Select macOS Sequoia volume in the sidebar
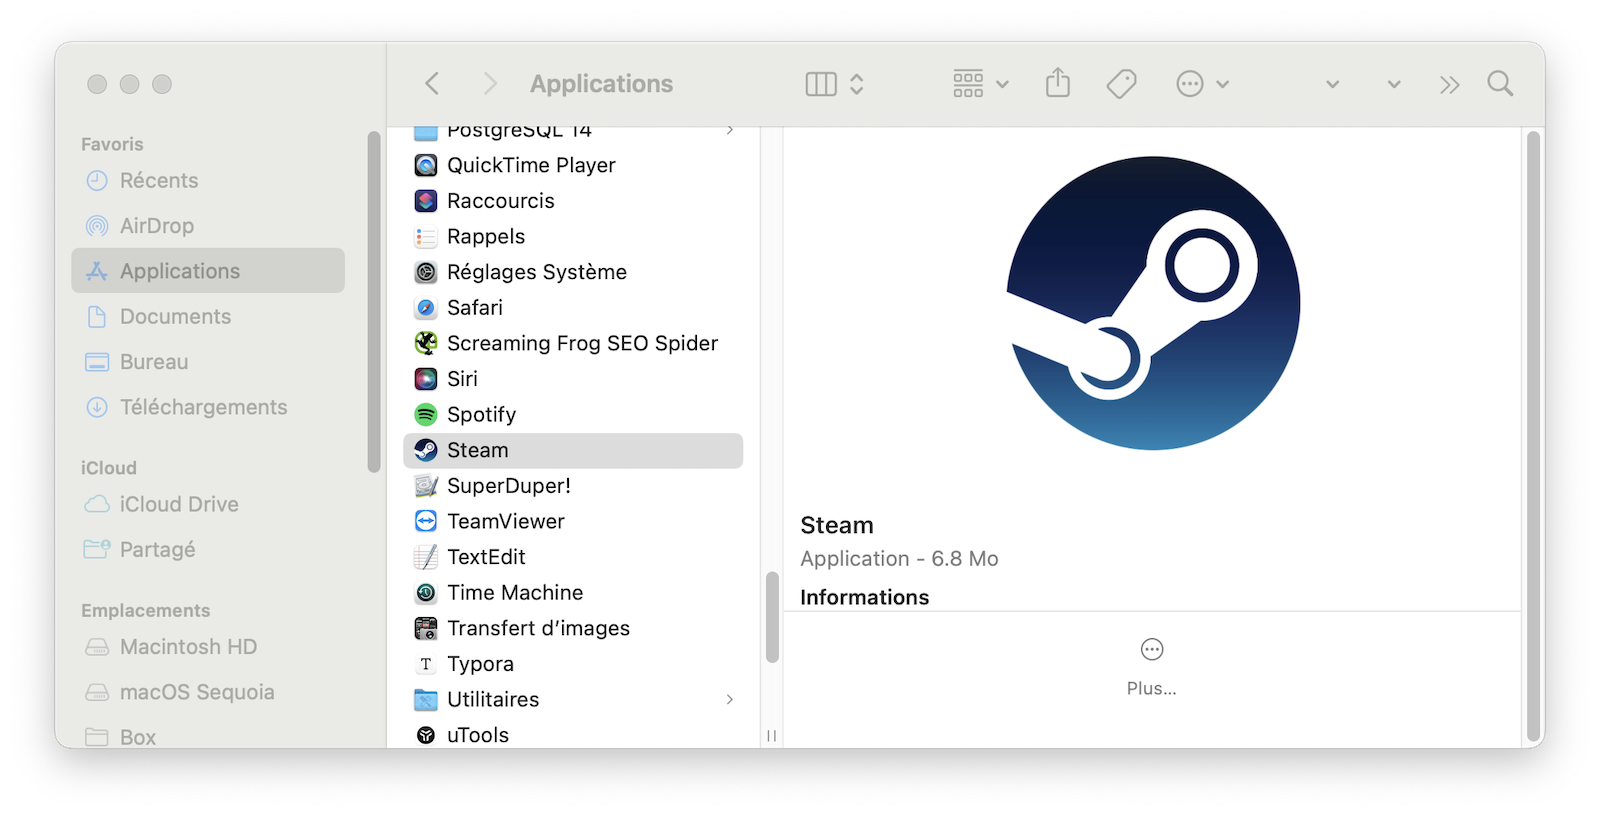Screen dimensions: 1600x816 (x=208, y=692)
